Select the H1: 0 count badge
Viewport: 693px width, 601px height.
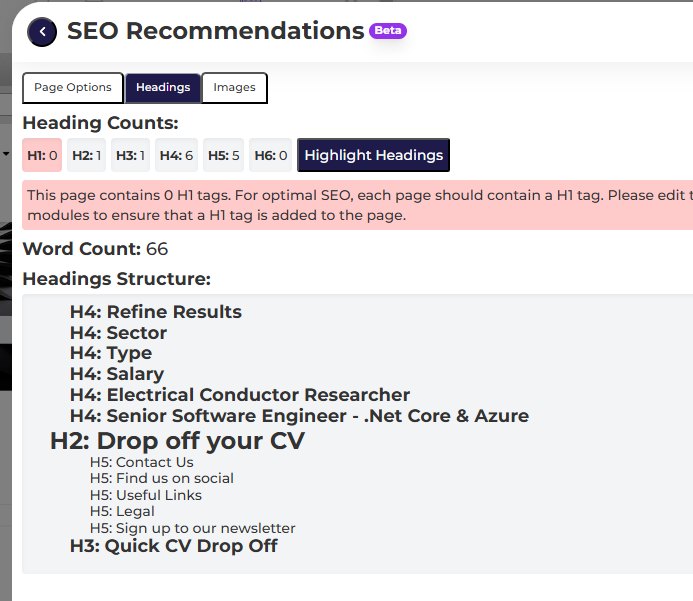click(x=42, y=155)
